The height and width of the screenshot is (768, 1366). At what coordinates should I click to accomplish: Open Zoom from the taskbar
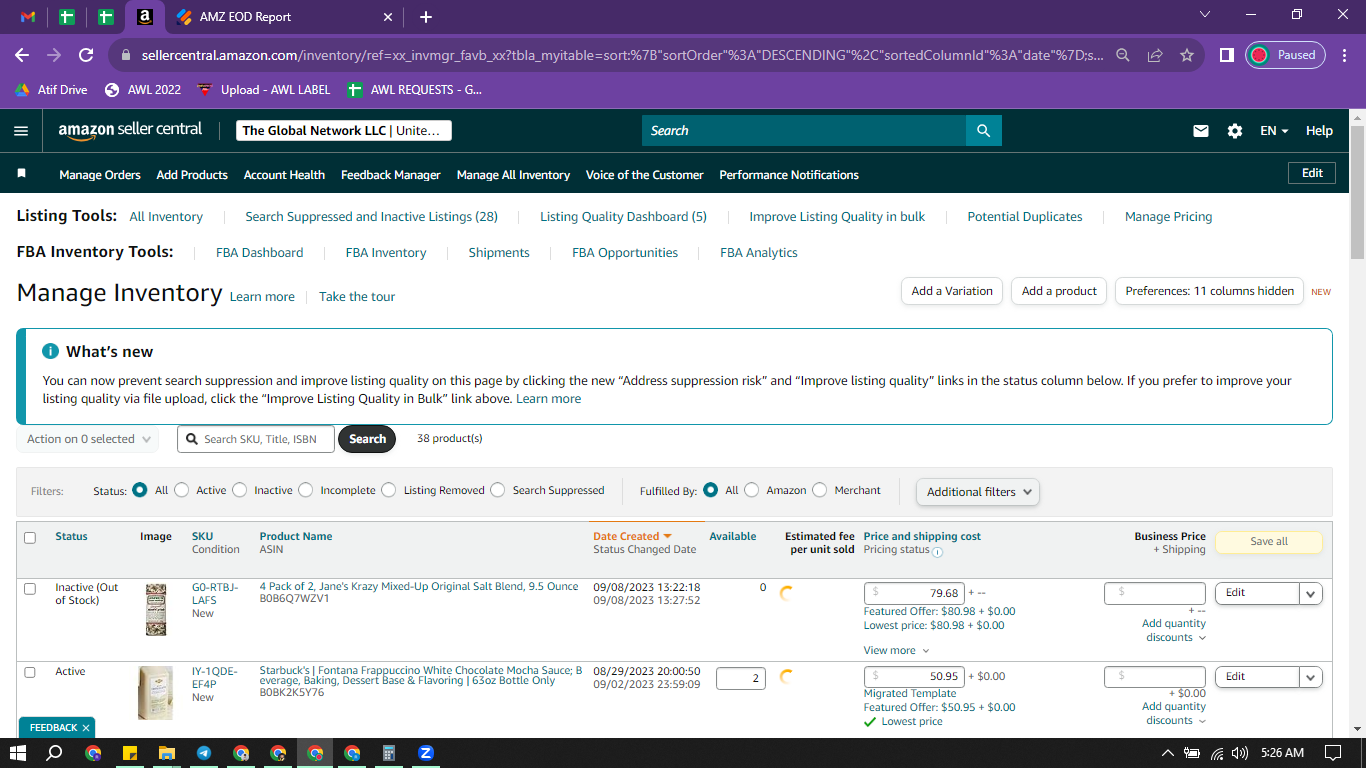426,753
